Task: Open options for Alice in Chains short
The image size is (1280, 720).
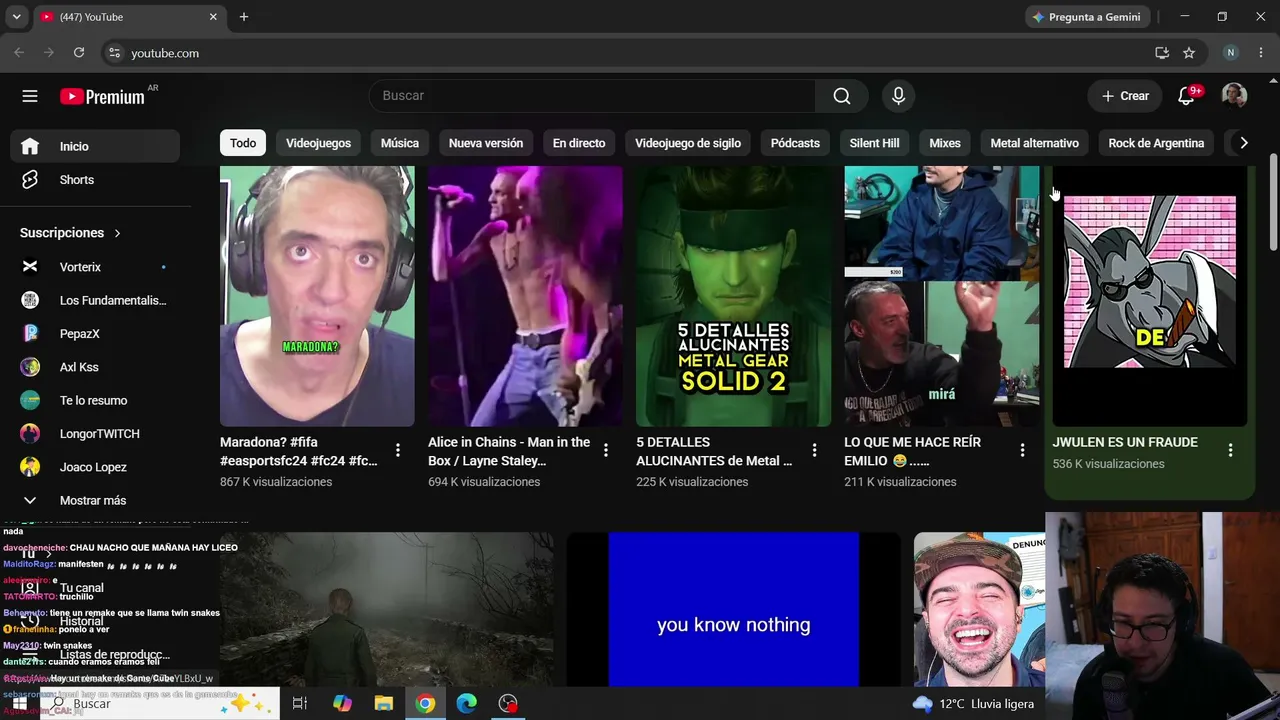Action: [606, 451]
